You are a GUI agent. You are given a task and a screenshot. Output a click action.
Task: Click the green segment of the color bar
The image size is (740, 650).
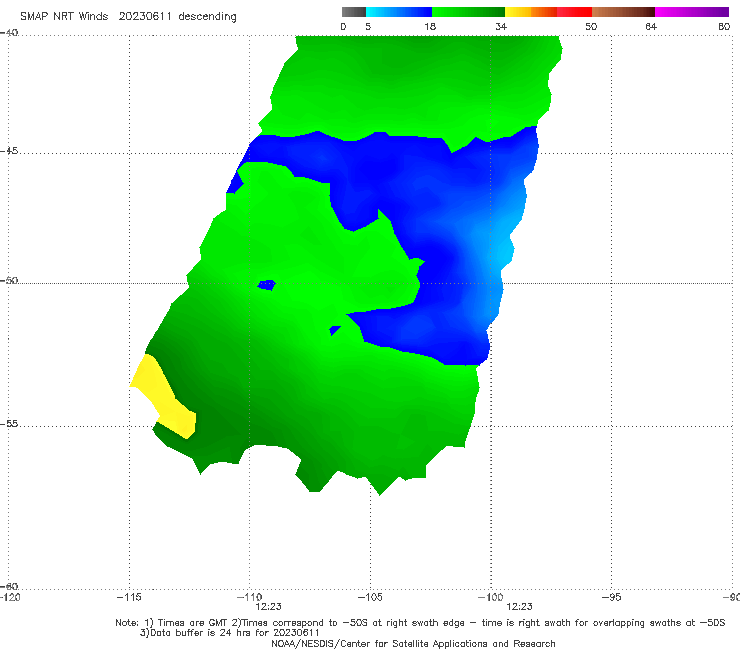468,12
